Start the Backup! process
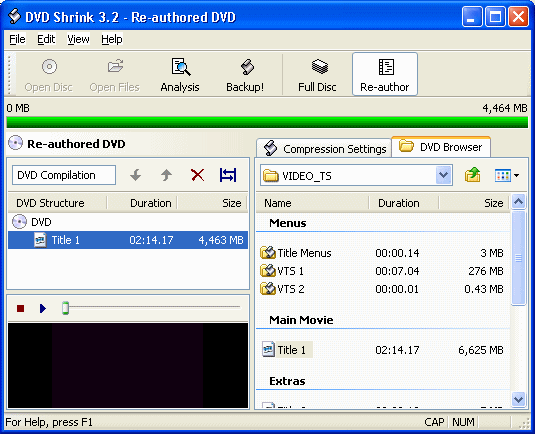The height and width of the screenshot is (434, 535). click(x=245, y=75)
